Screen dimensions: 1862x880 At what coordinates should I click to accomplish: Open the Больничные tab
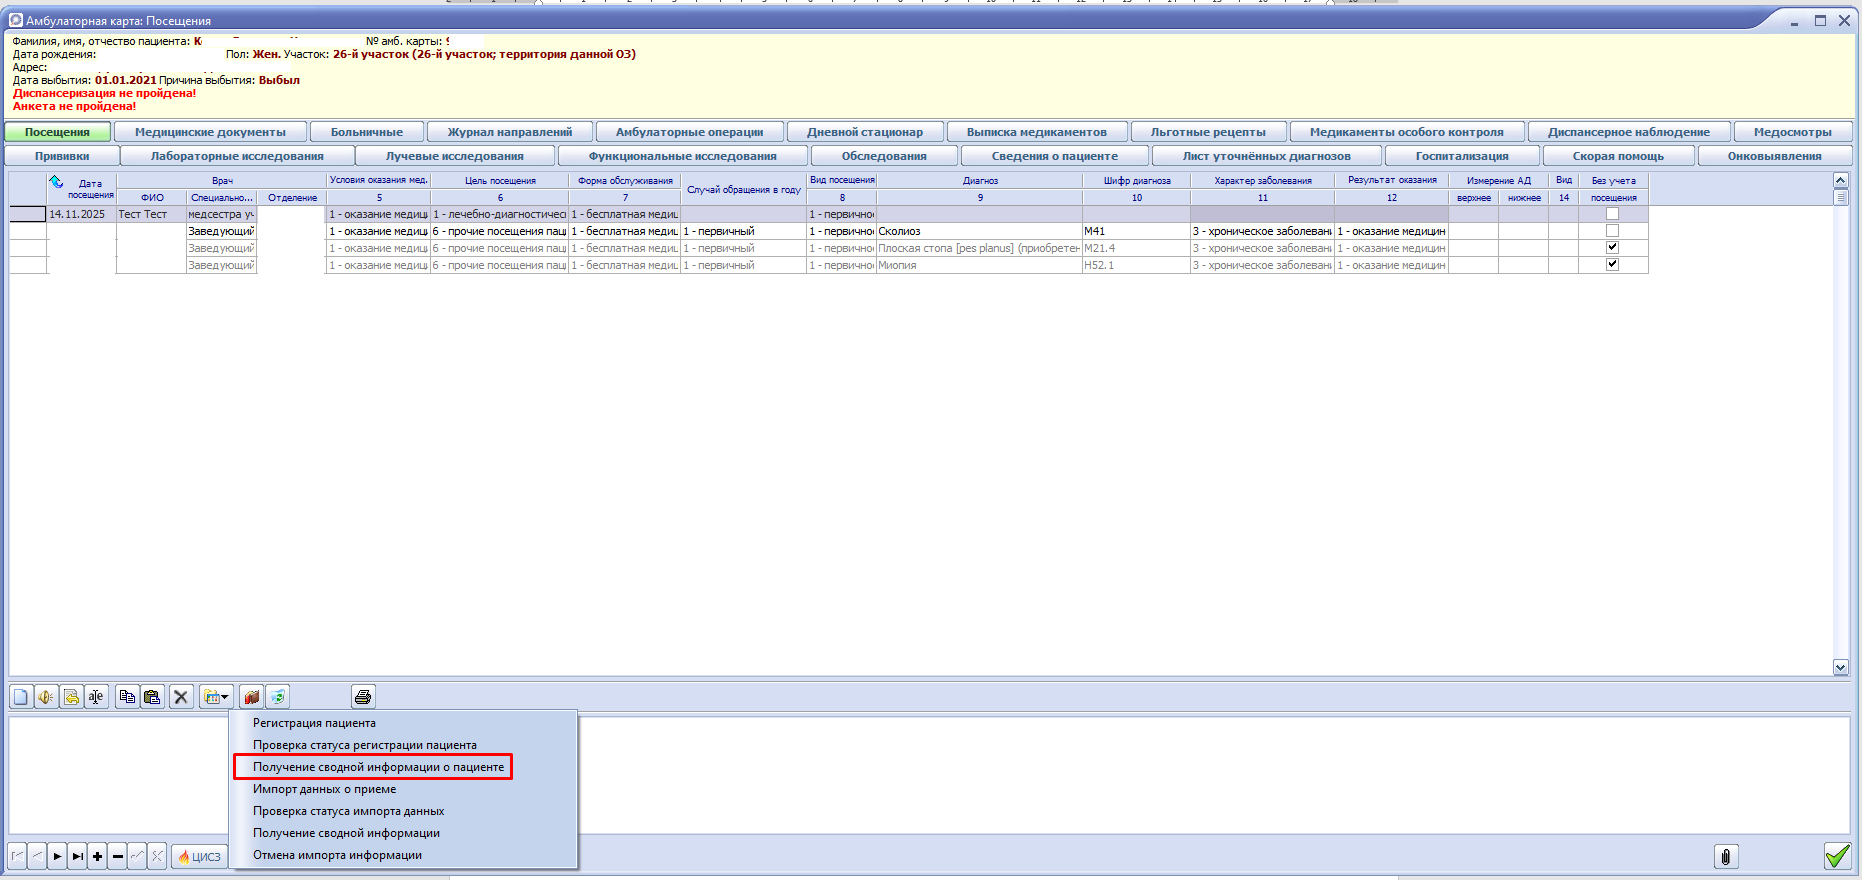pos(366,132)
